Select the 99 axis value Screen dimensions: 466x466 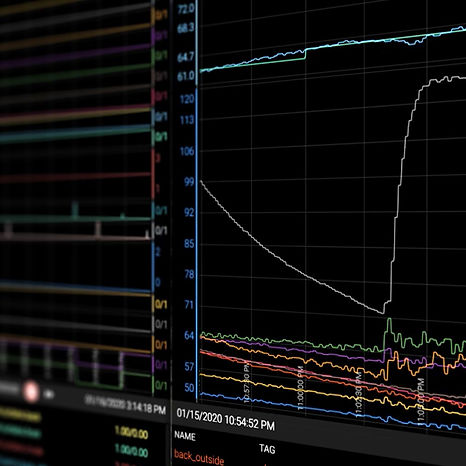189,182
